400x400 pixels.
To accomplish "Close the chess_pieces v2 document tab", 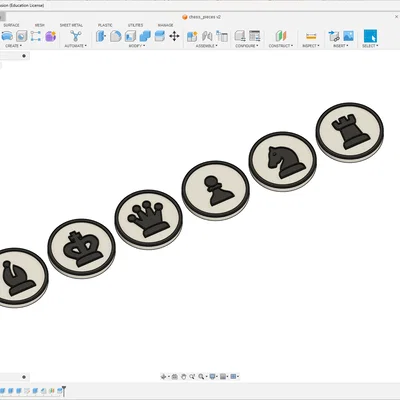I will coord(397,17).
